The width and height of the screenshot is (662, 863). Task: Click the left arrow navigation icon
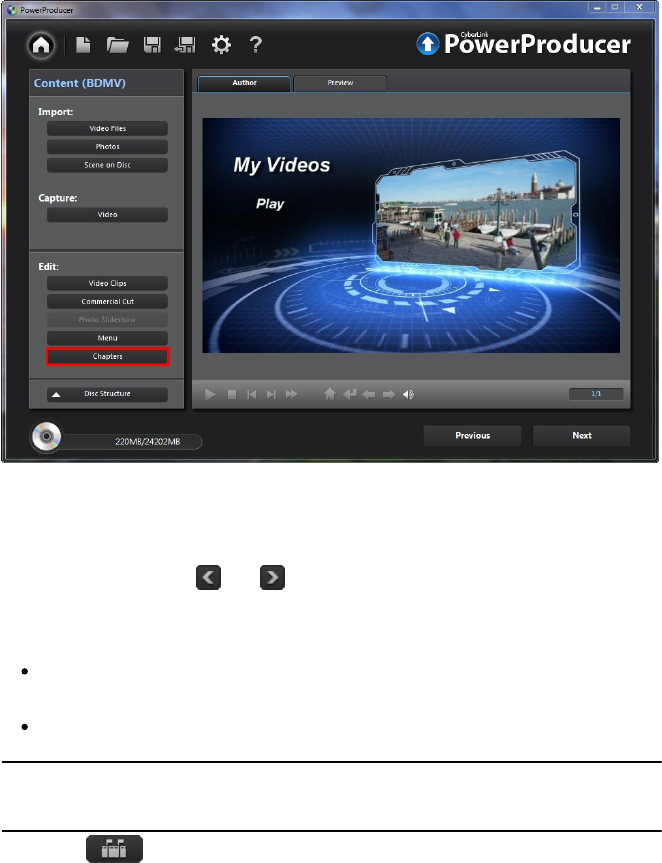[369, 394]
